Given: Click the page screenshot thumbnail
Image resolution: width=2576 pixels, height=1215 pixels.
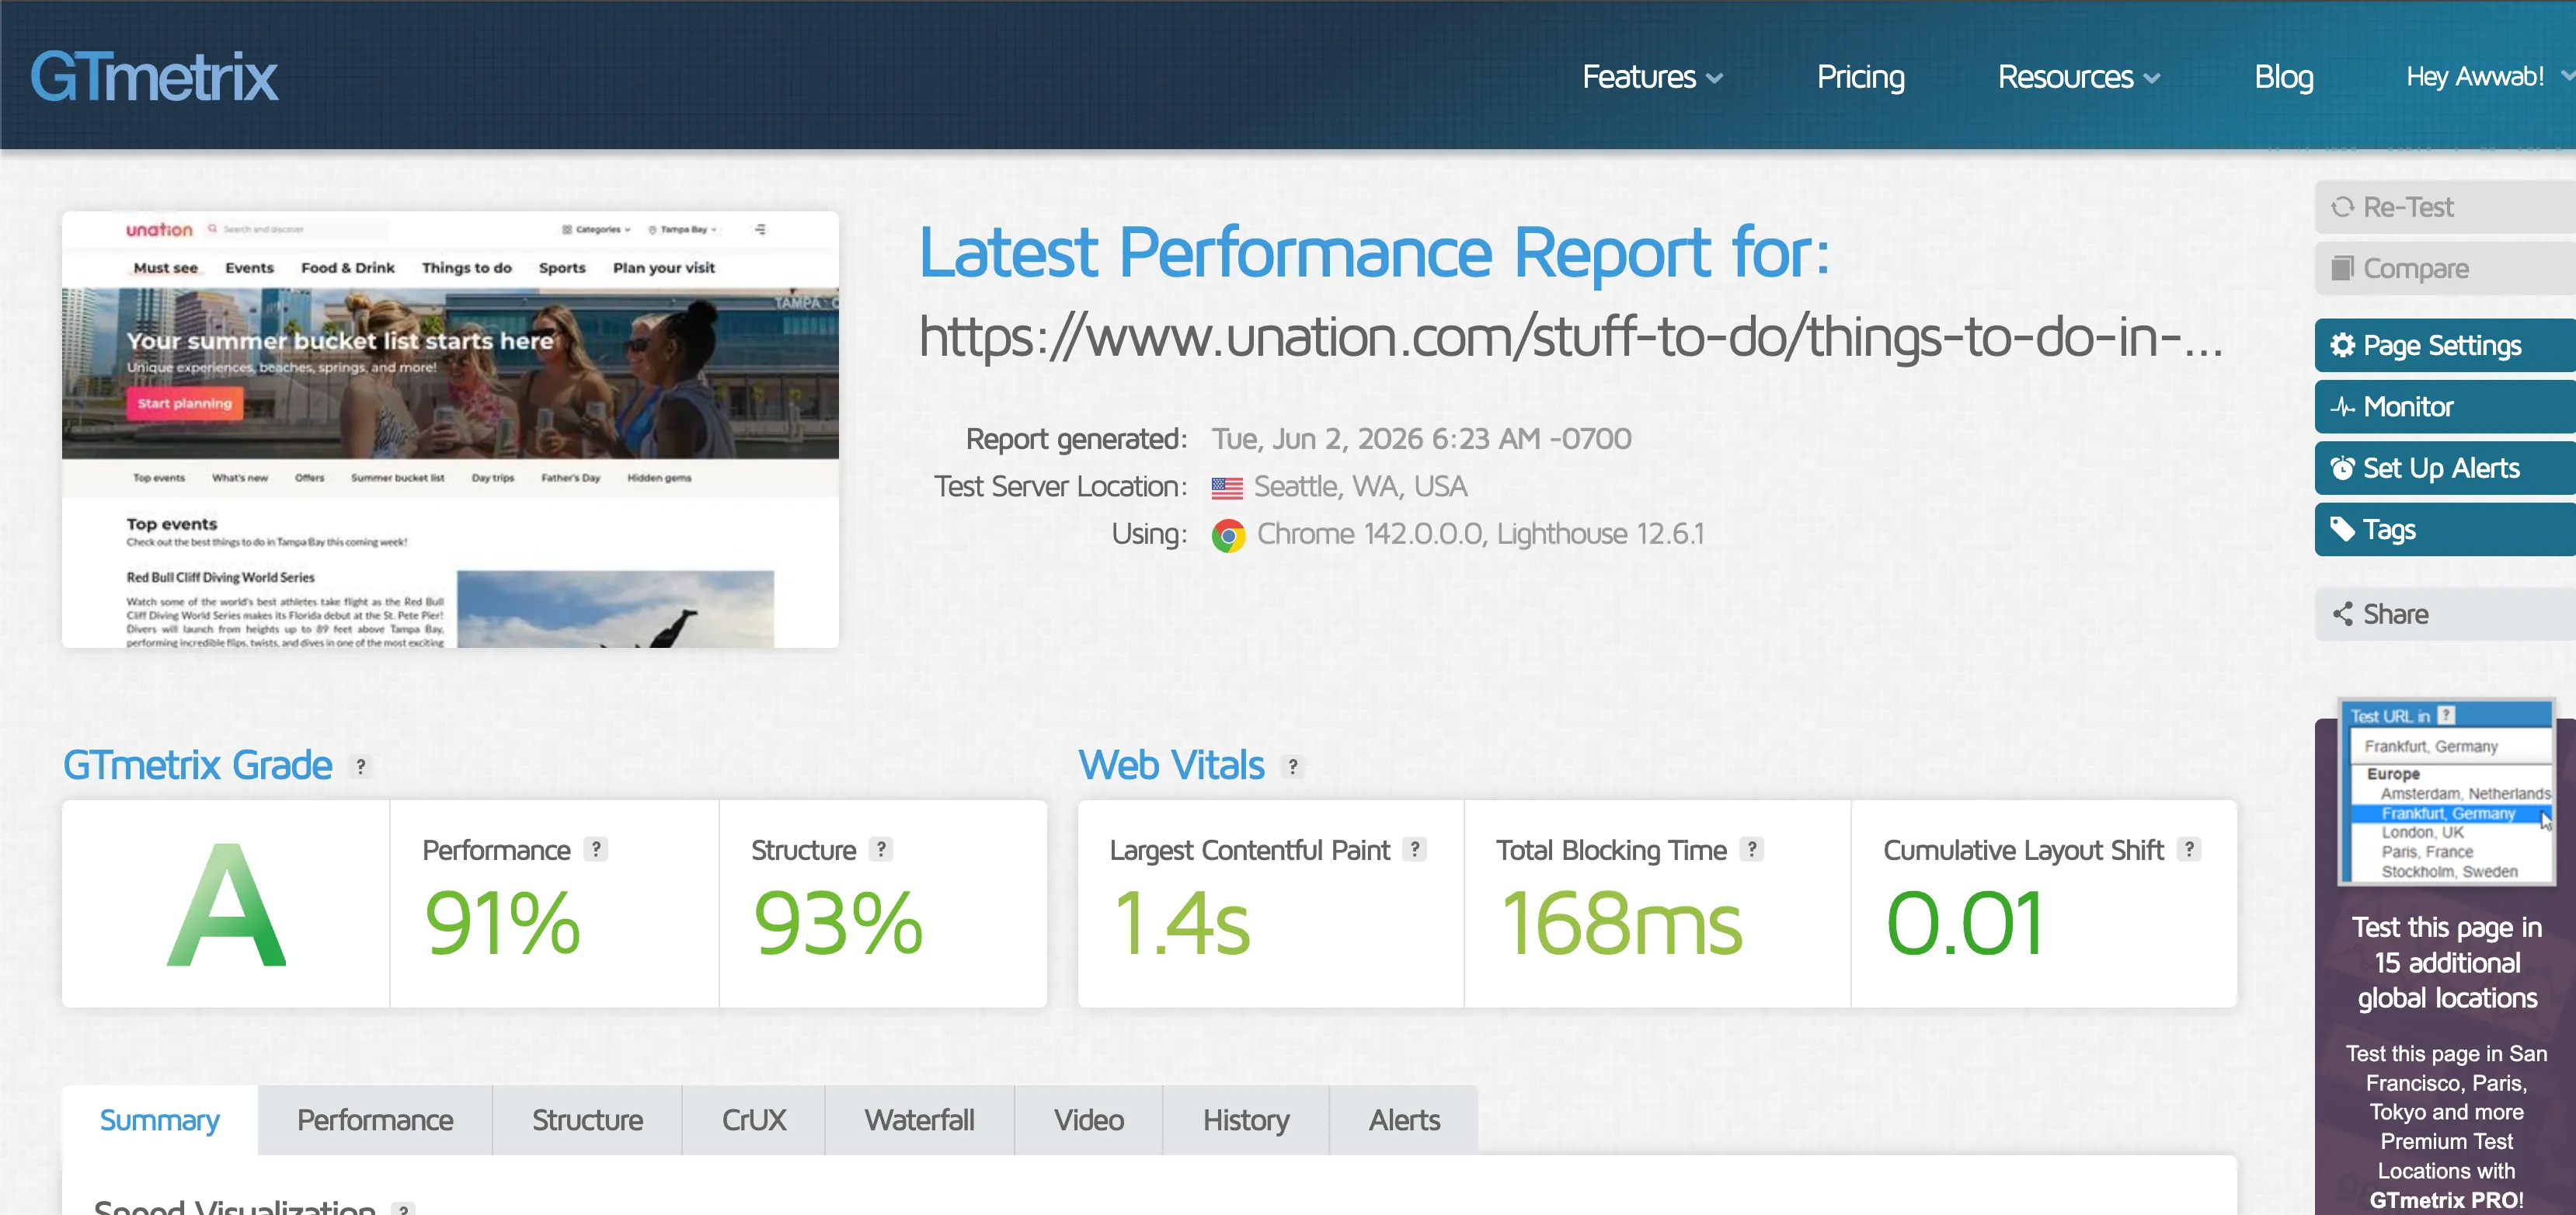Looking at the screenshot, I should [450, 429].
